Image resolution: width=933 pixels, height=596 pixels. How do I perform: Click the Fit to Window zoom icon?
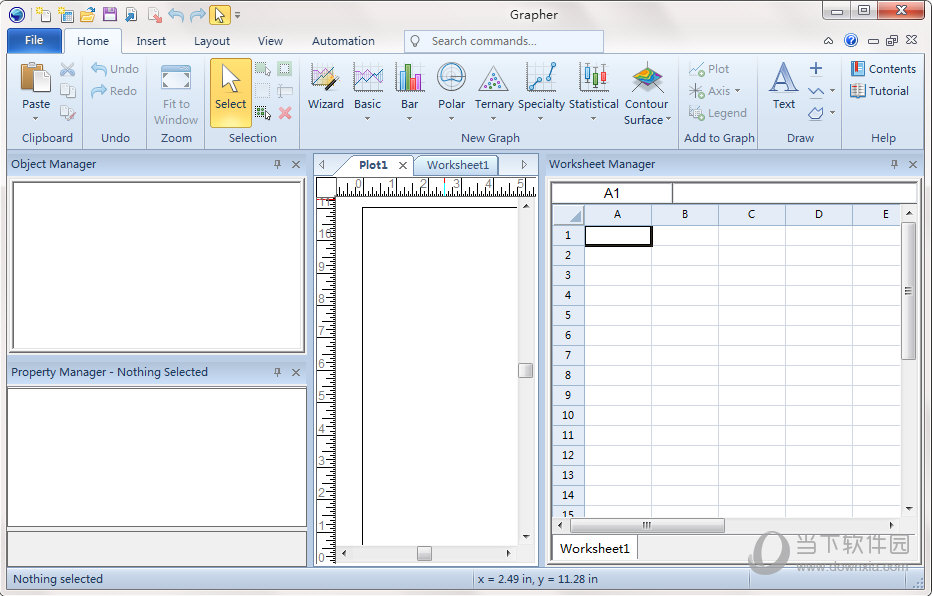(176, 78)
